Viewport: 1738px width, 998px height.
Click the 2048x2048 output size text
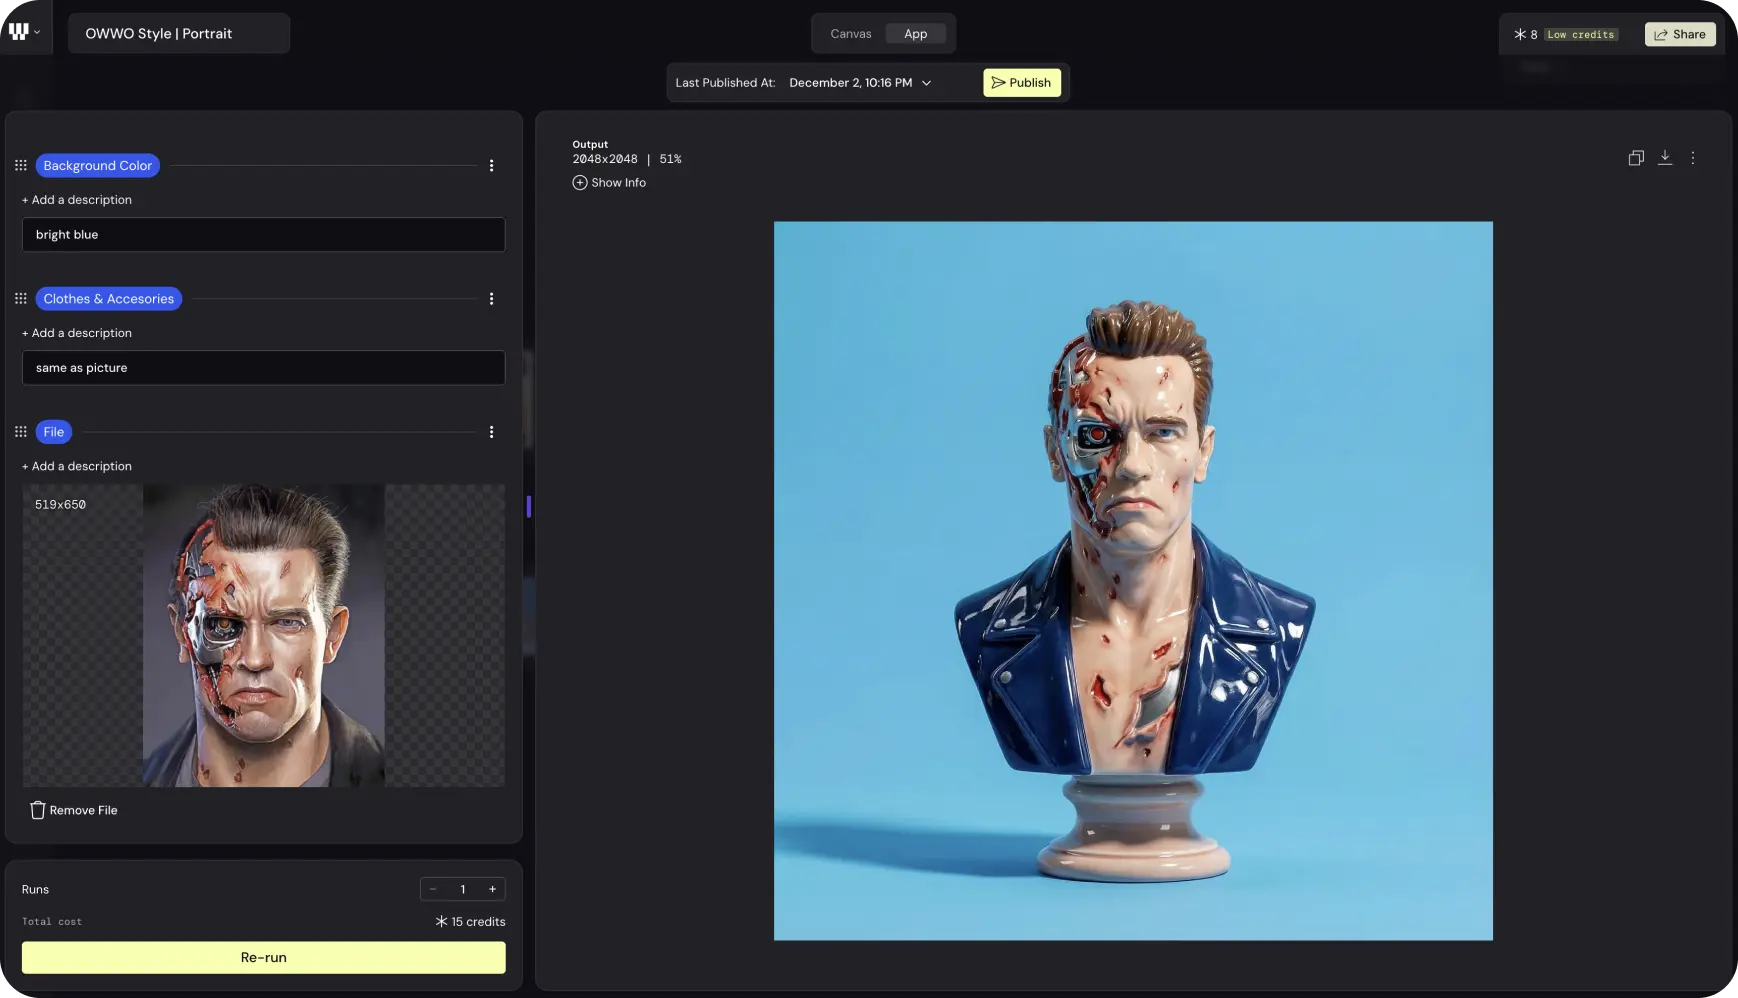point(605,159)
